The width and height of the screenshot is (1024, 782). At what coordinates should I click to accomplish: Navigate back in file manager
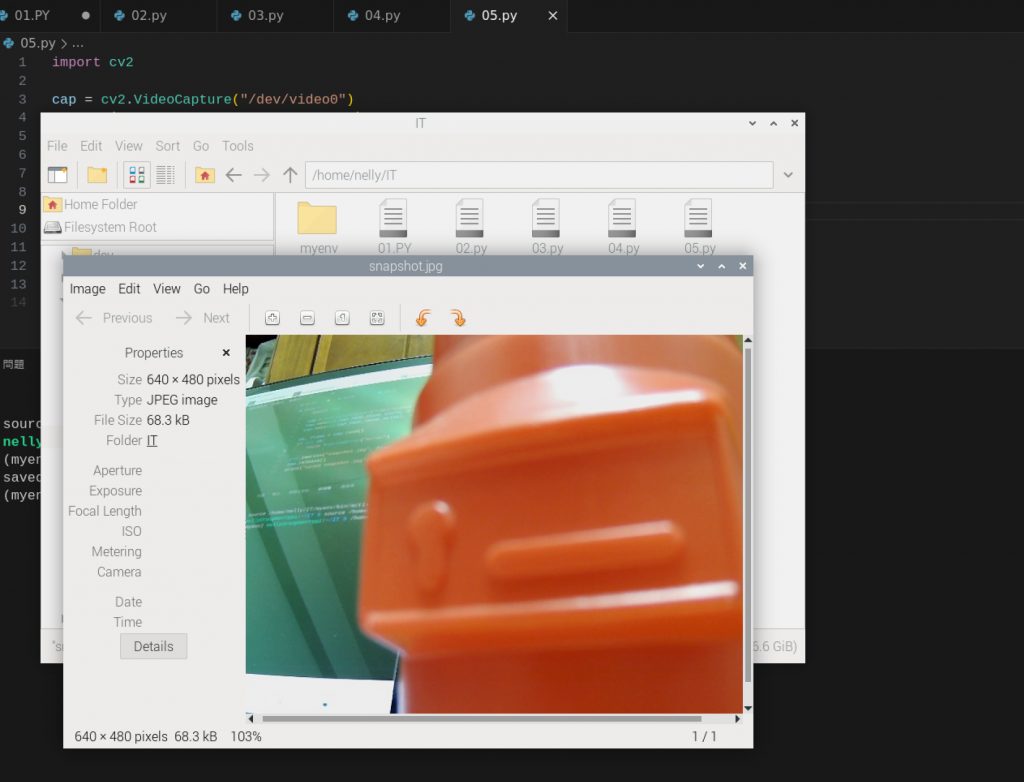234,175
